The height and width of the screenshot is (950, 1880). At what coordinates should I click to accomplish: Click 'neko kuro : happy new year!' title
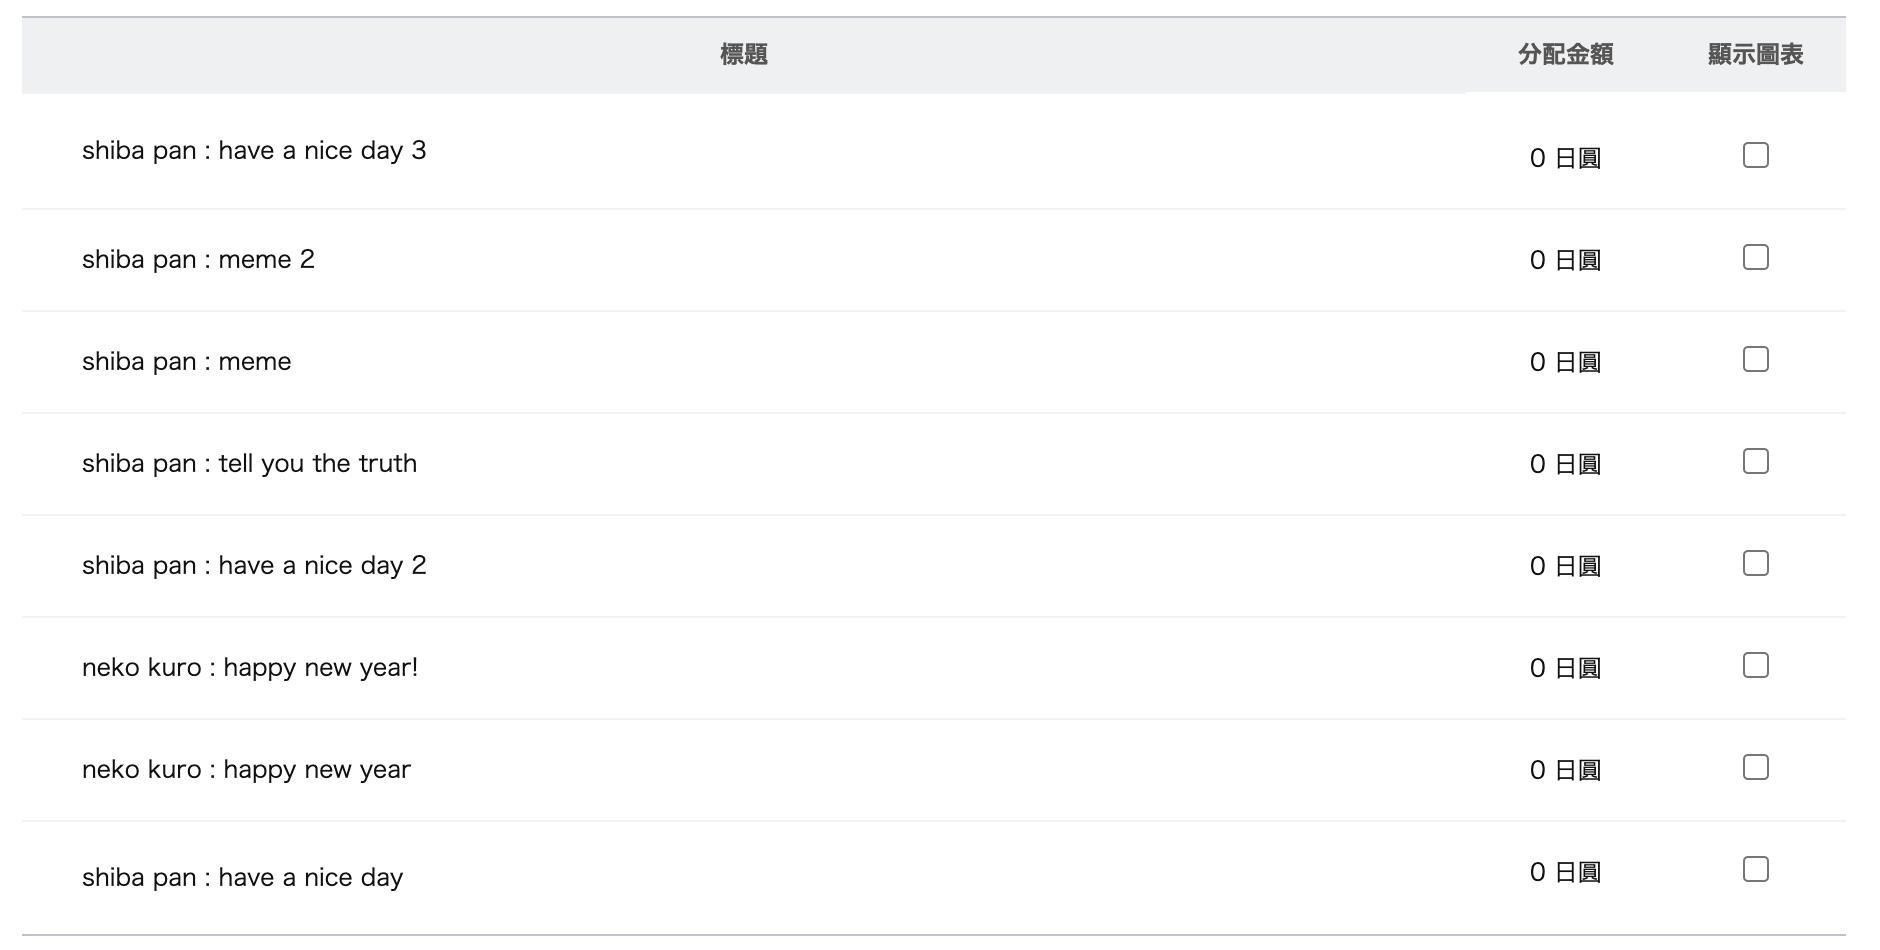tap(250, 668)
